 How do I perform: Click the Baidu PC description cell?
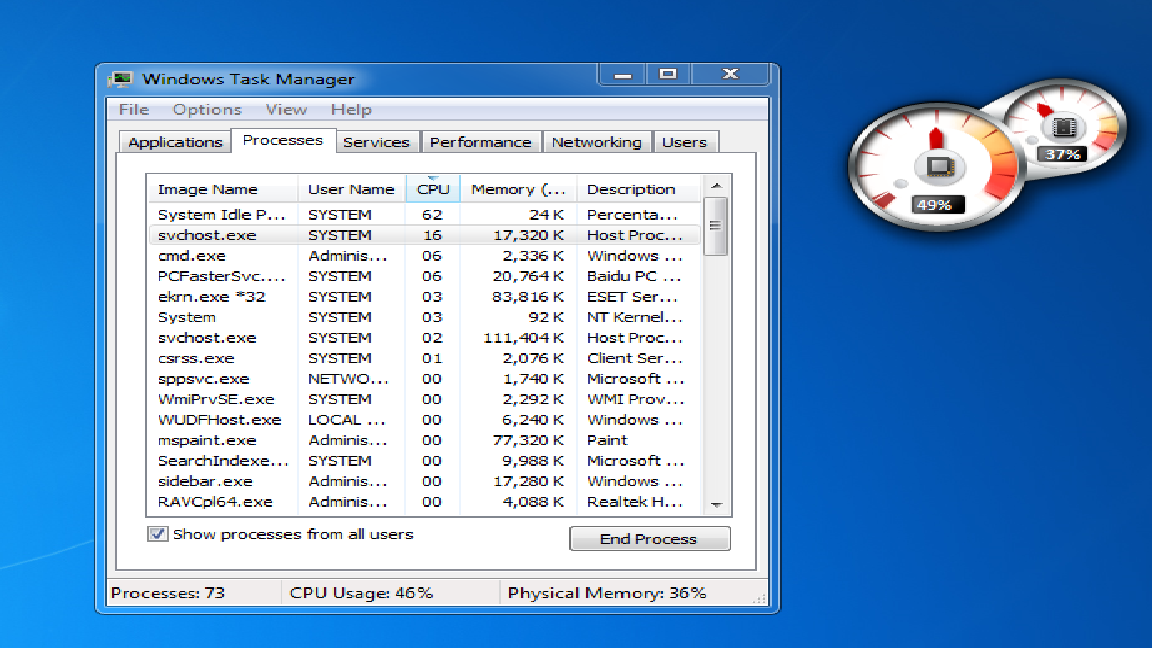click(x=634, y=276)
